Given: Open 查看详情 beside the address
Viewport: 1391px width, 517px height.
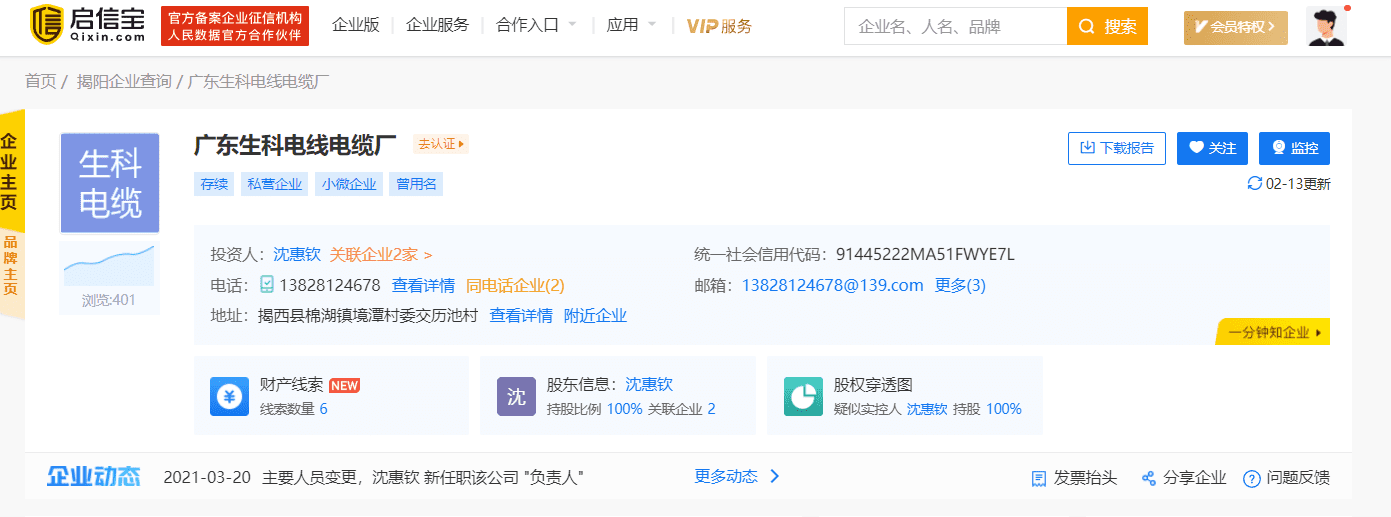Looking at the screenshot, I should (x=521, y=316).
